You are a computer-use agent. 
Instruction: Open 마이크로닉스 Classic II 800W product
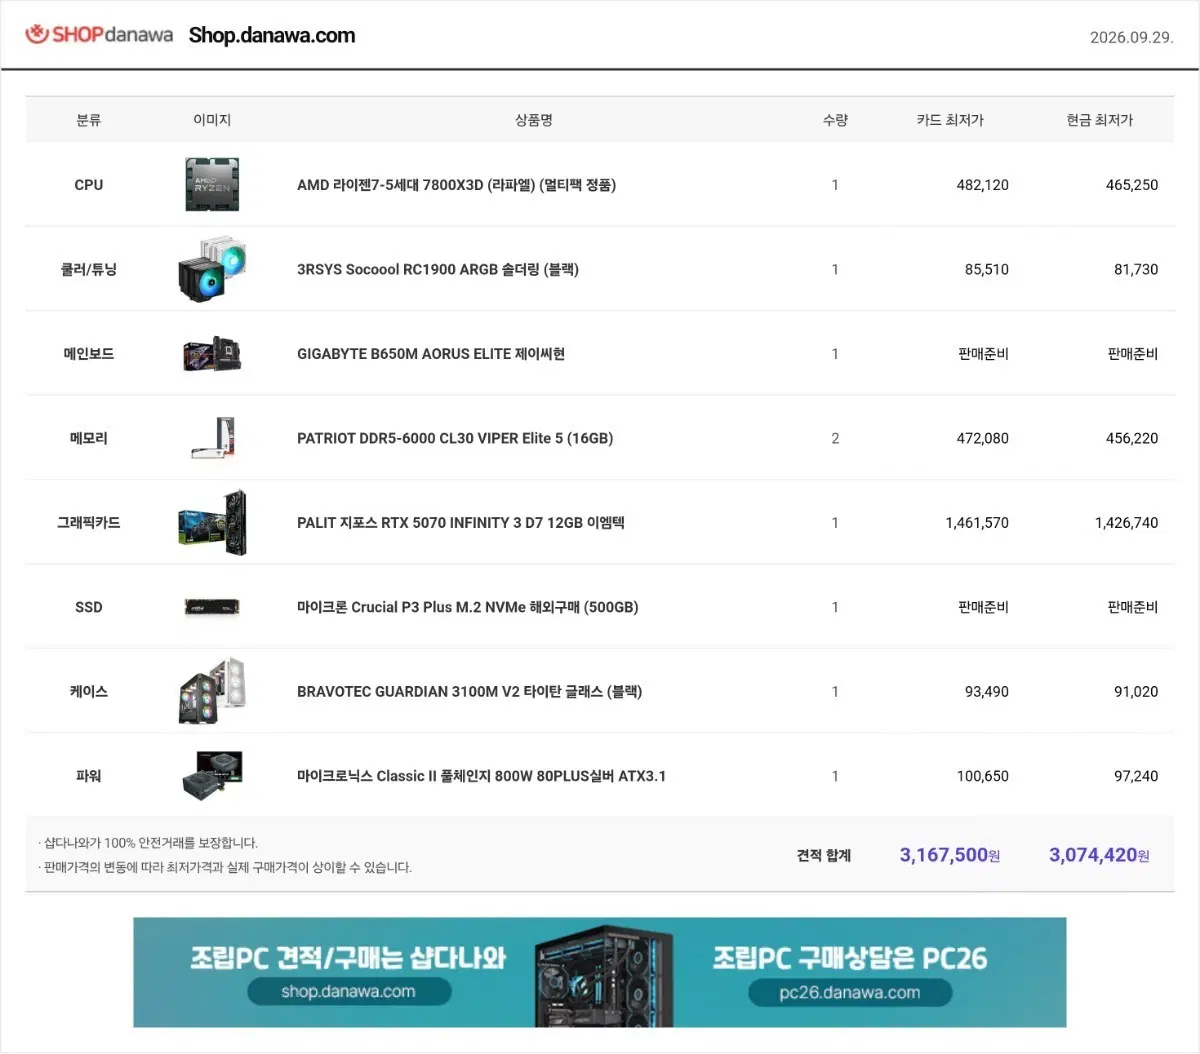[481, 776]
